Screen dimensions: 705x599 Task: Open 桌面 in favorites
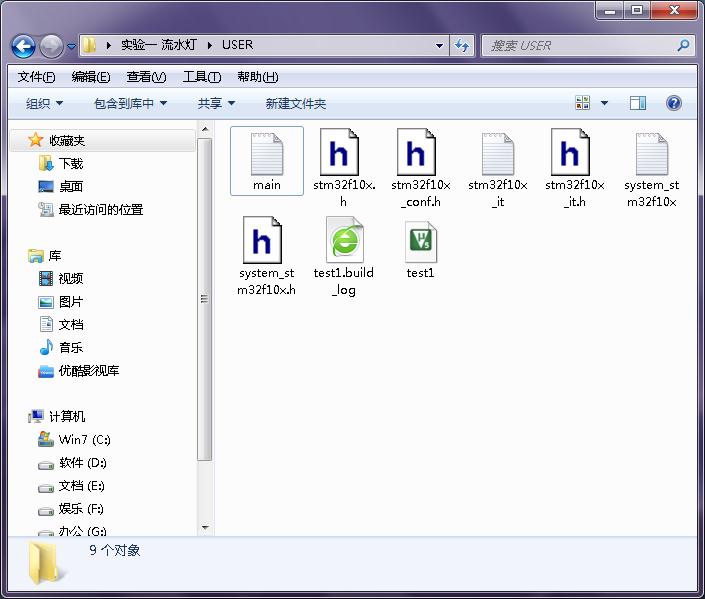[71, 186]
